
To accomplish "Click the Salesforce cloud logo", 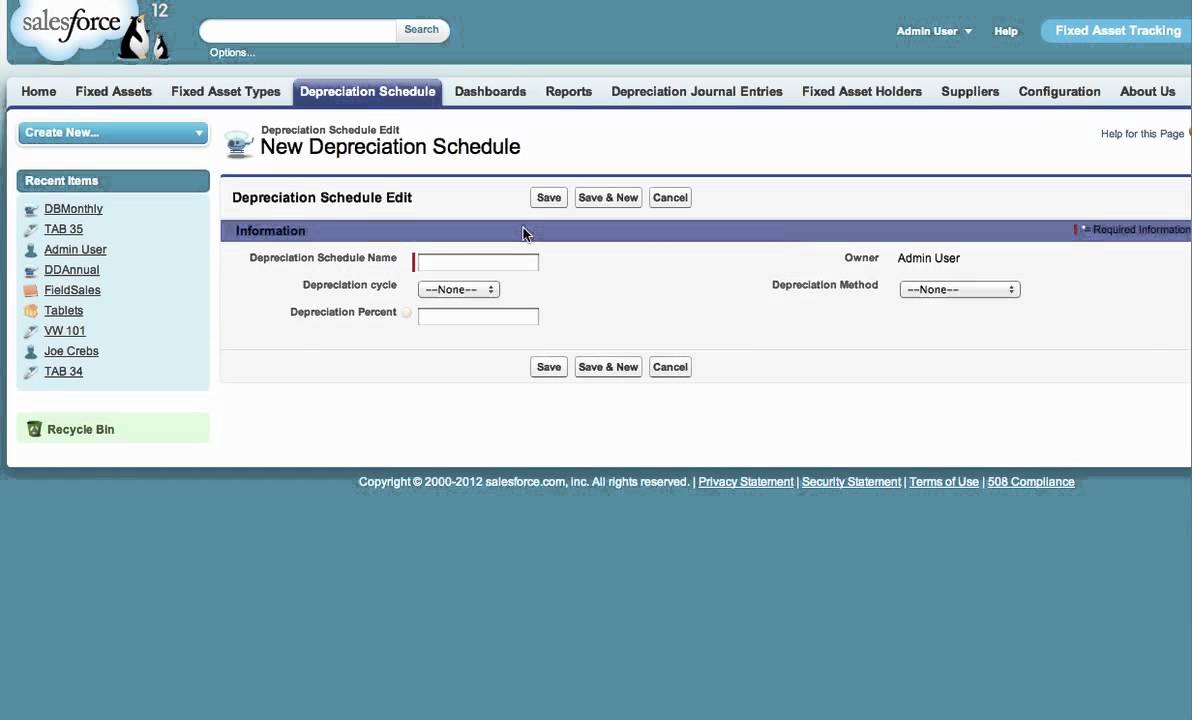I will pyautogui.click(x=72, y=30).
